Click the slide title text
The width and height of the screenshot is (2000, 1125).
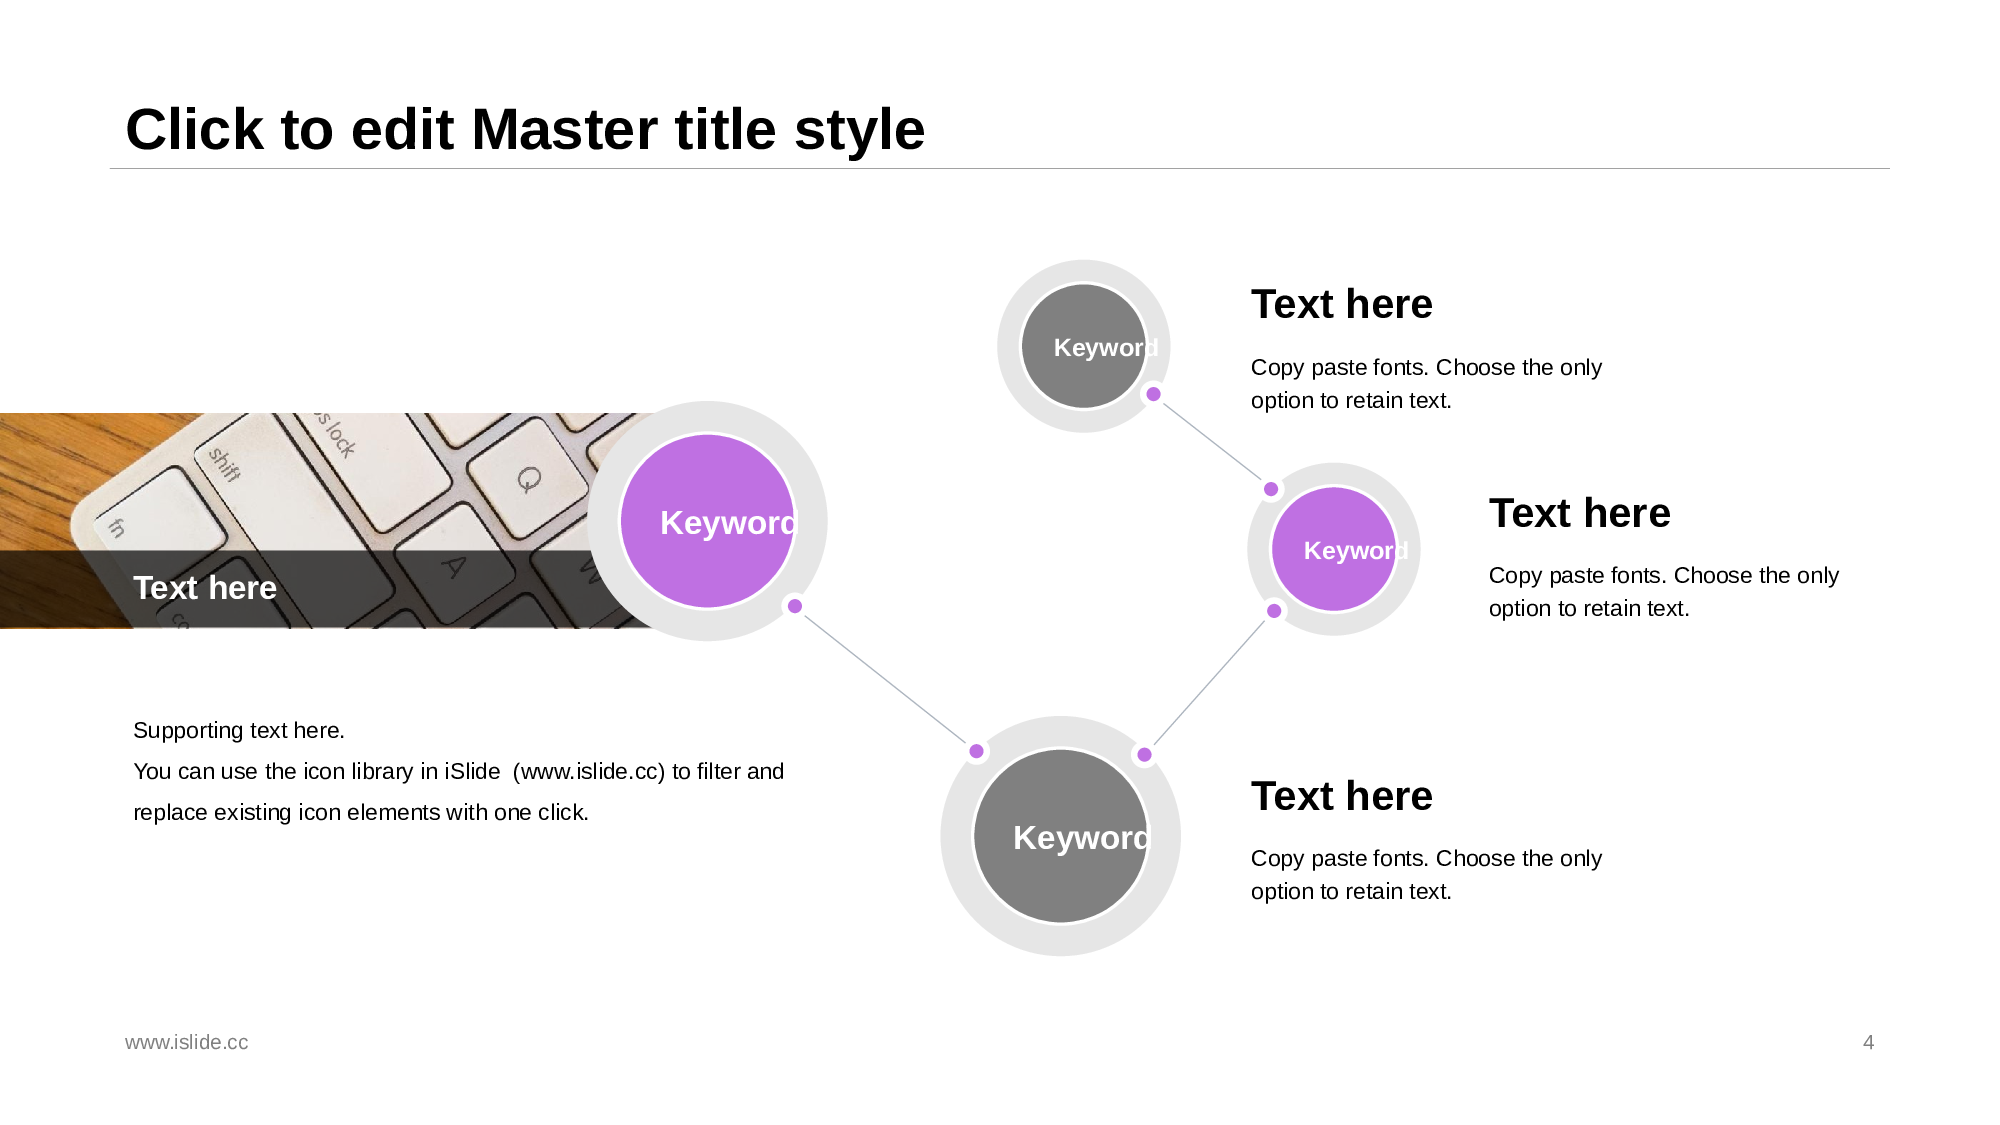click(x=525, y=130)
